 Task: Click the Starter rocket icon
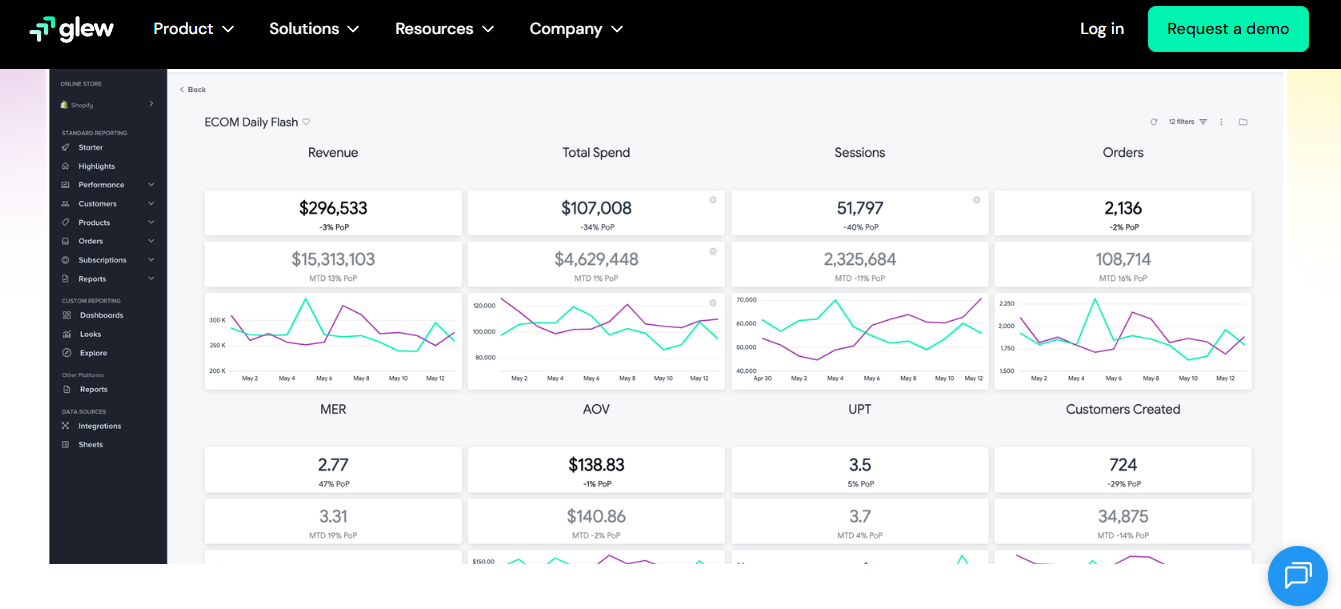click(66, 147)
